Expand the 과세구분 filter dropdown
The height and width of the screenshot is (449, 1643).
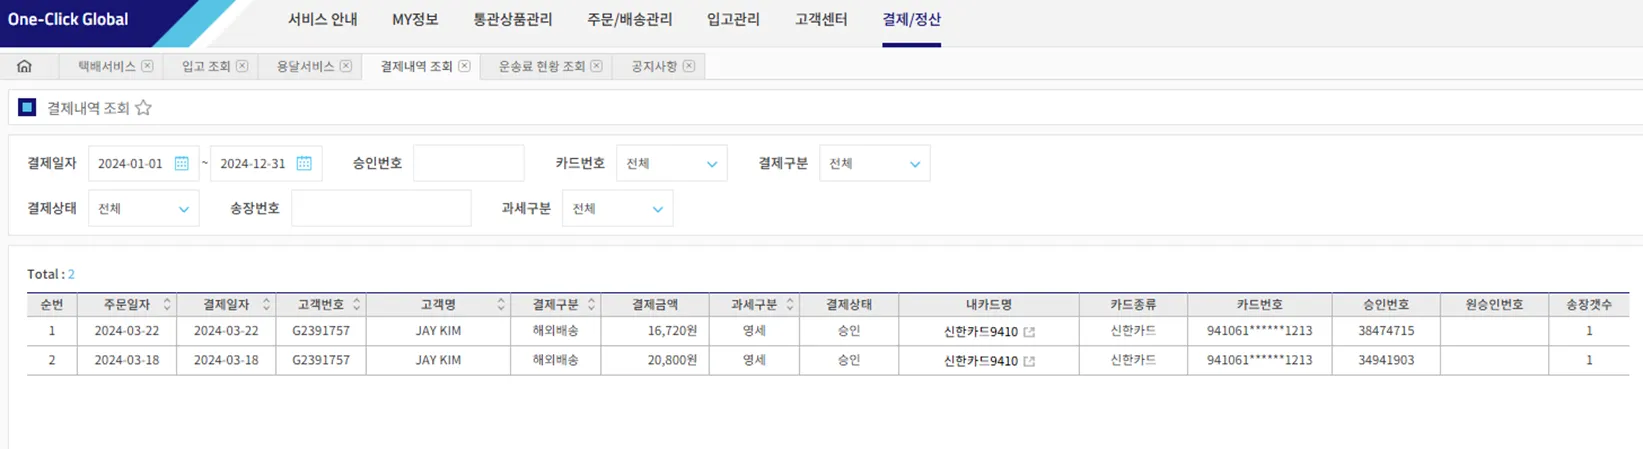click(x=617, y=208)
